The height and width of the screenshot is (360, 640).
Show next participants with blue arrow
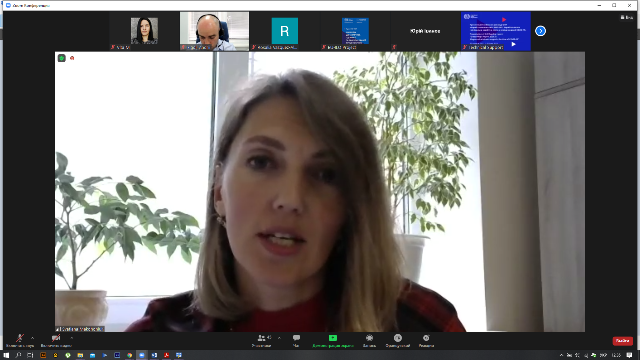(x=540, y=31)
